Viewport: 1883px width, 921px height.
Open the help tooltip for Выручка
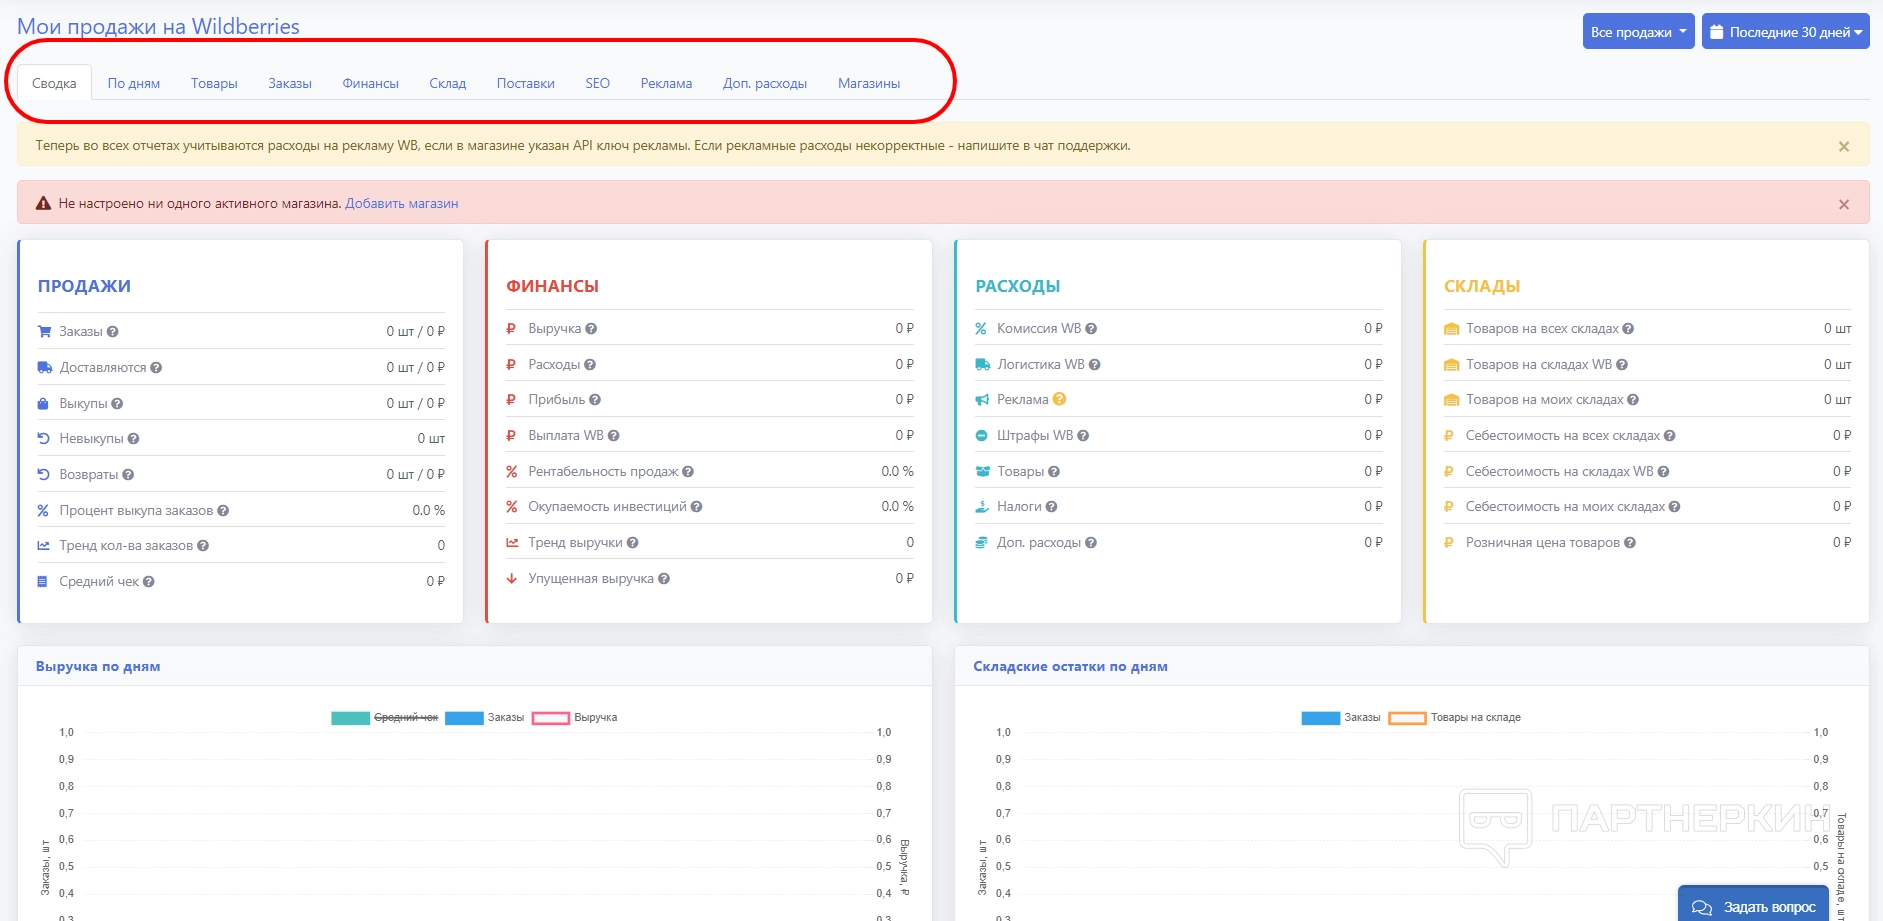click(x=591, y=329)
